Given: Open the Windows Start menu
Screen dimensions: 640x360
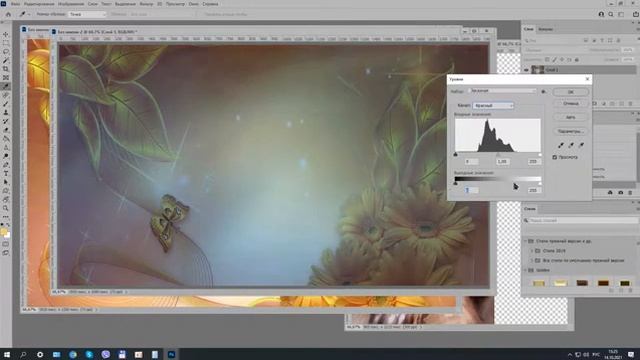Looking at the screenshot, I should [x=7, y=354].
